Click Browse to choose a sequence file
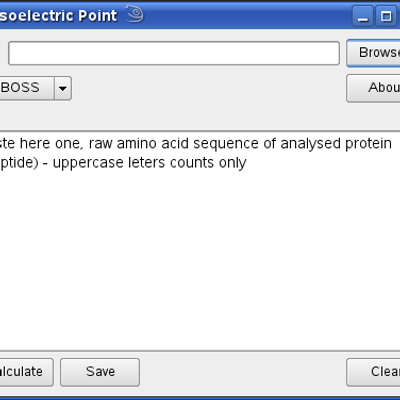The image size is (400, 400). (x=373, y=53)
